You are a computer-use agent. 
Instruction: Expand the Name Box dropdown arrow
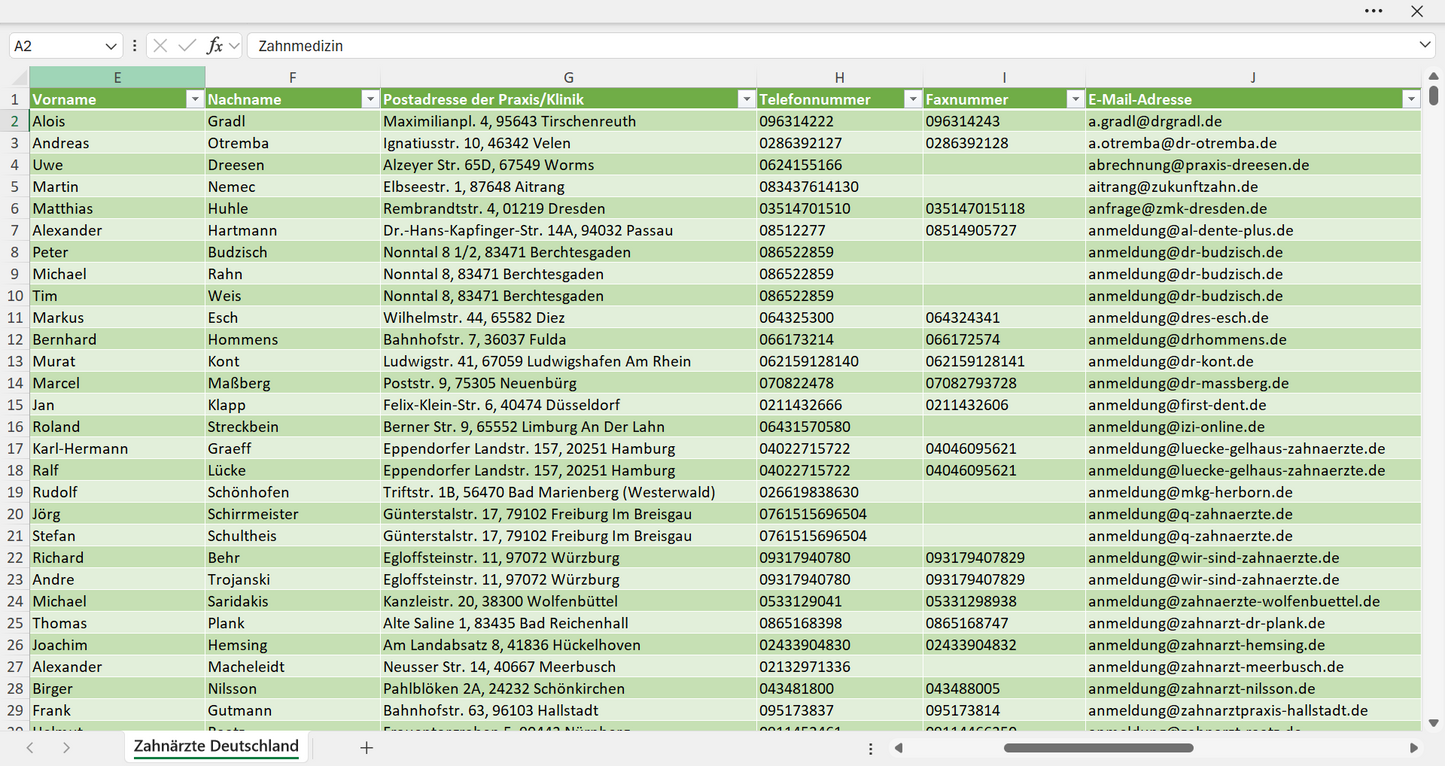[x=111, y=46]
